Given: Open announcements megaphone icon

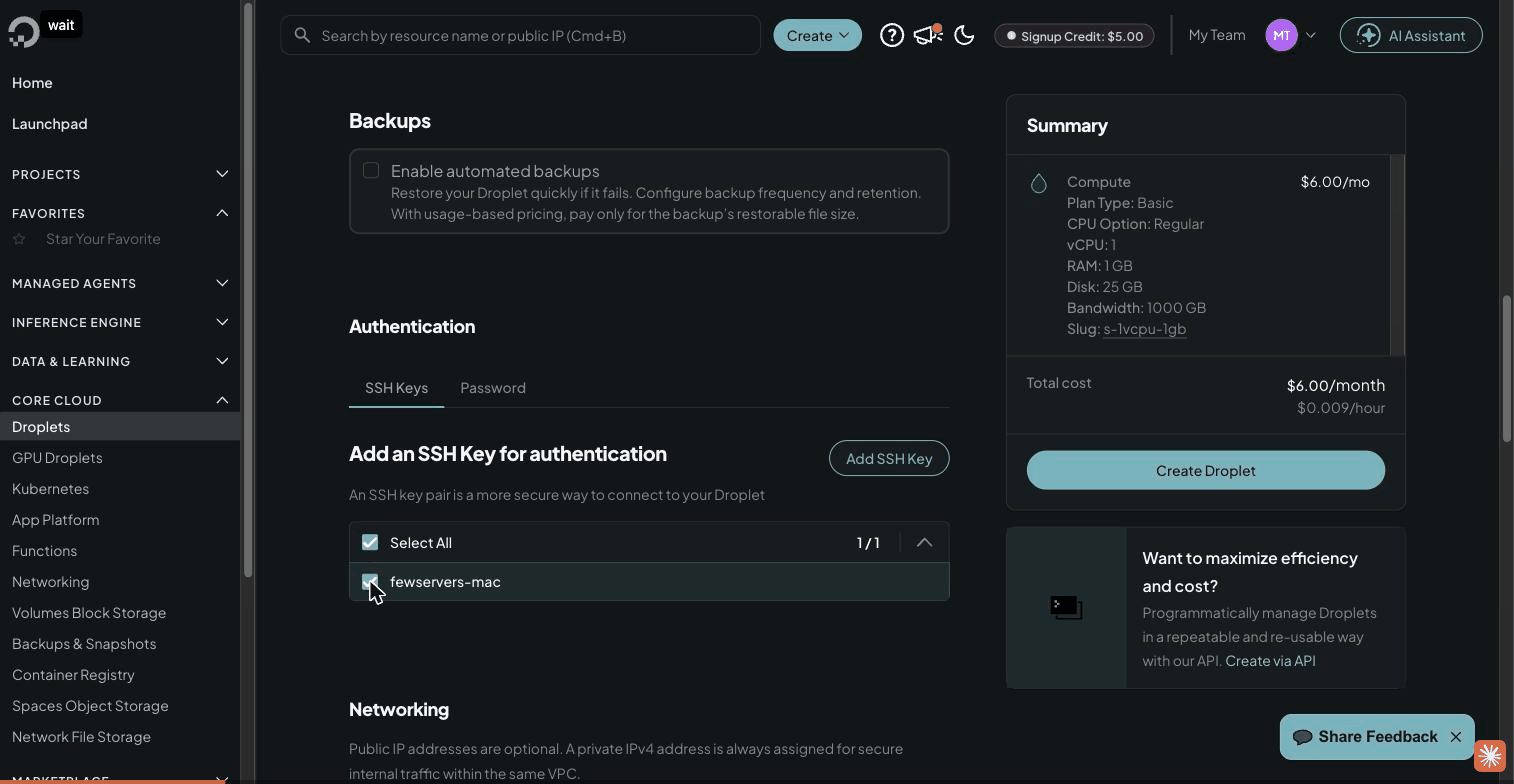Looking at the screenshot, I should coord(928,35).
